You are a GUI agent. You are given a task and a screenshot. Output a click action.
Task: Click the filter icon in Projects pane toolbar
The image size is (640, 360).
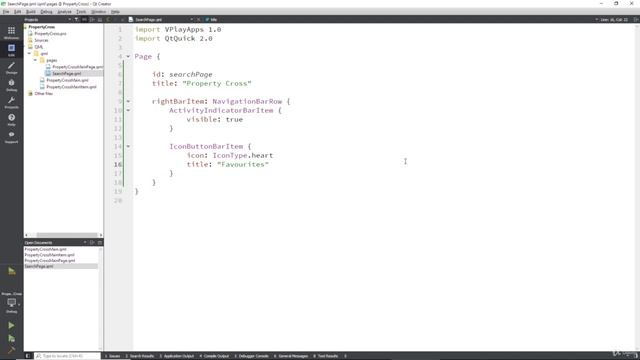tap(76, 19)
